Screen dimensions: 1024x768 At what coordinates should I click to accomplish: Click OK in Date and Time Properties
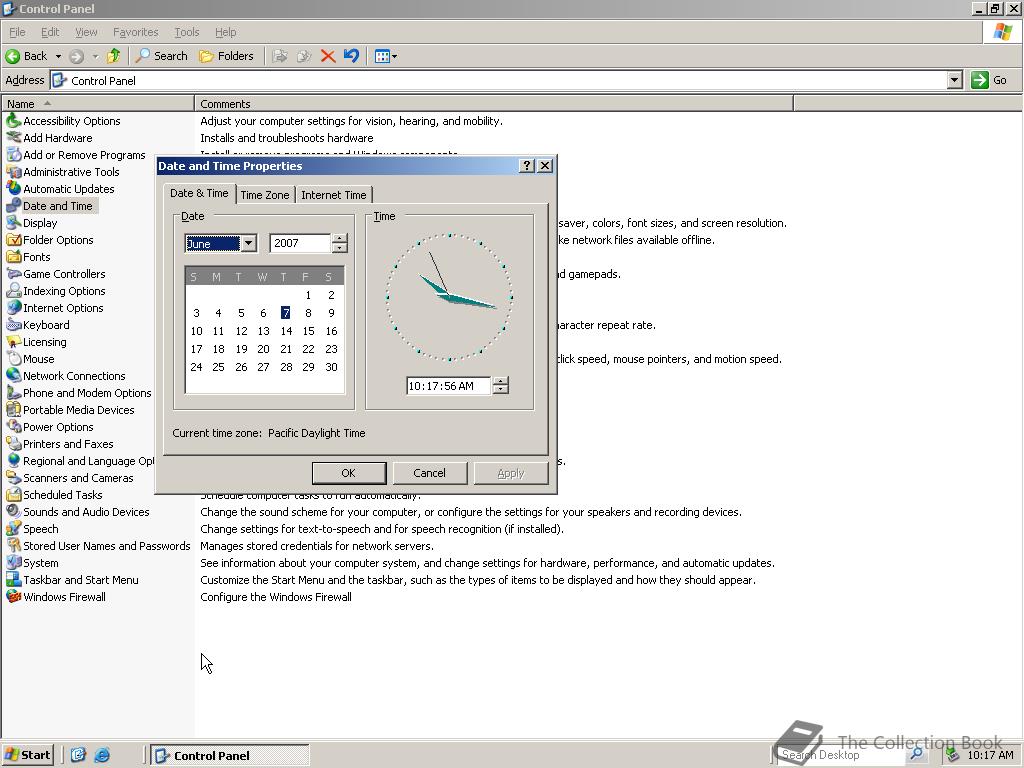[x=349, y=473]
